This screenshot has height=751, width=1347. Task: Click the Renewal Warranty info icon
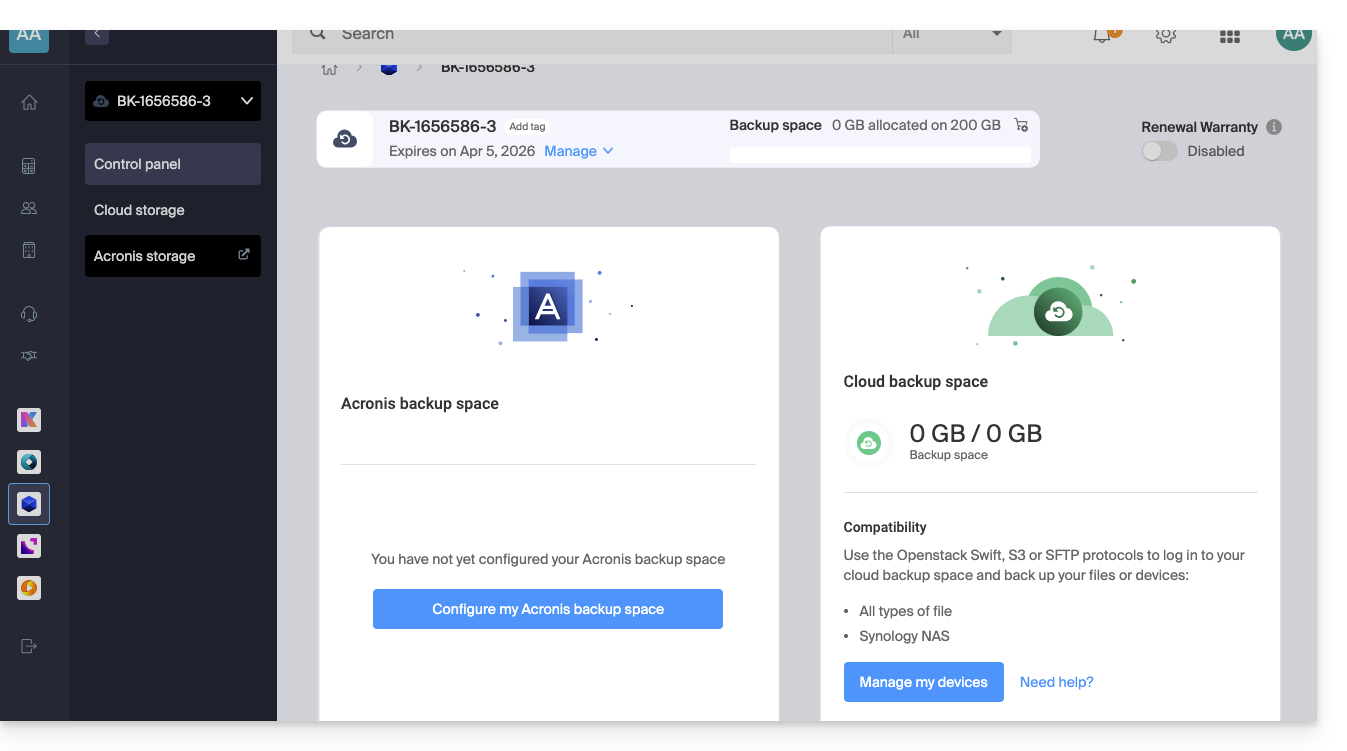click(x=1273, y=127)
